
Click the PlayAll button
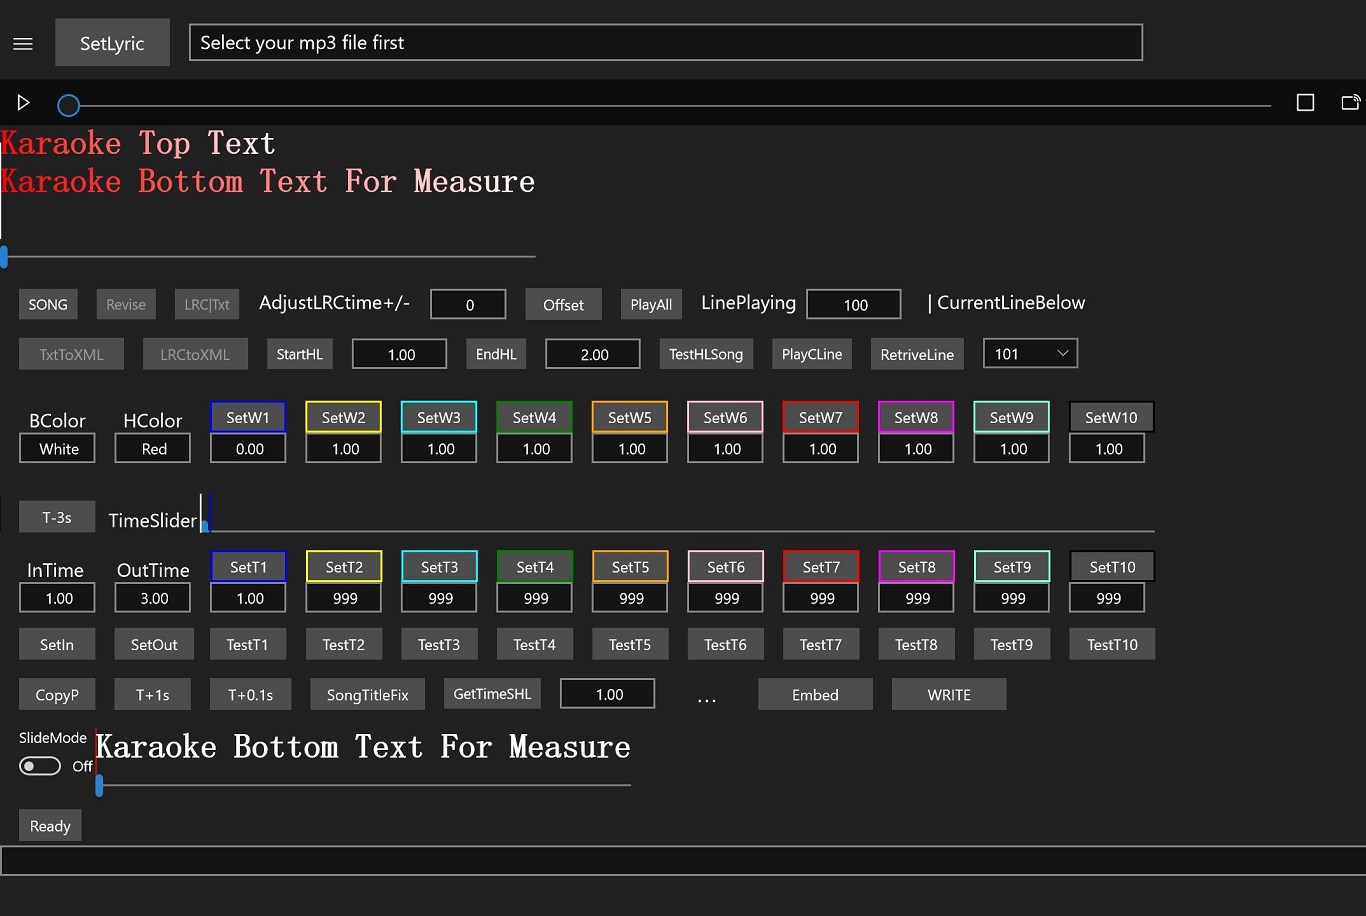coord(651,305)
